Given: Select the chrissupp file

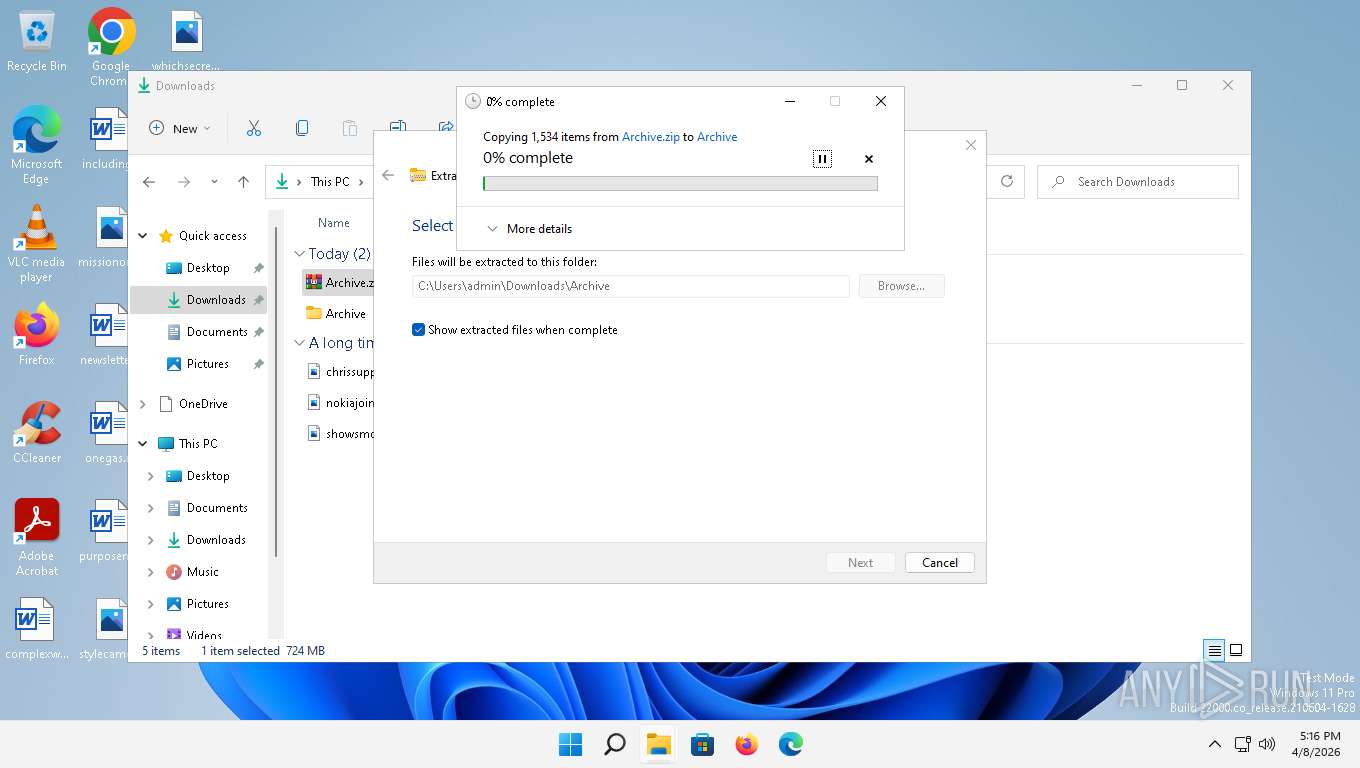Looking at the screenshot, I should click(x=340, y=372).
